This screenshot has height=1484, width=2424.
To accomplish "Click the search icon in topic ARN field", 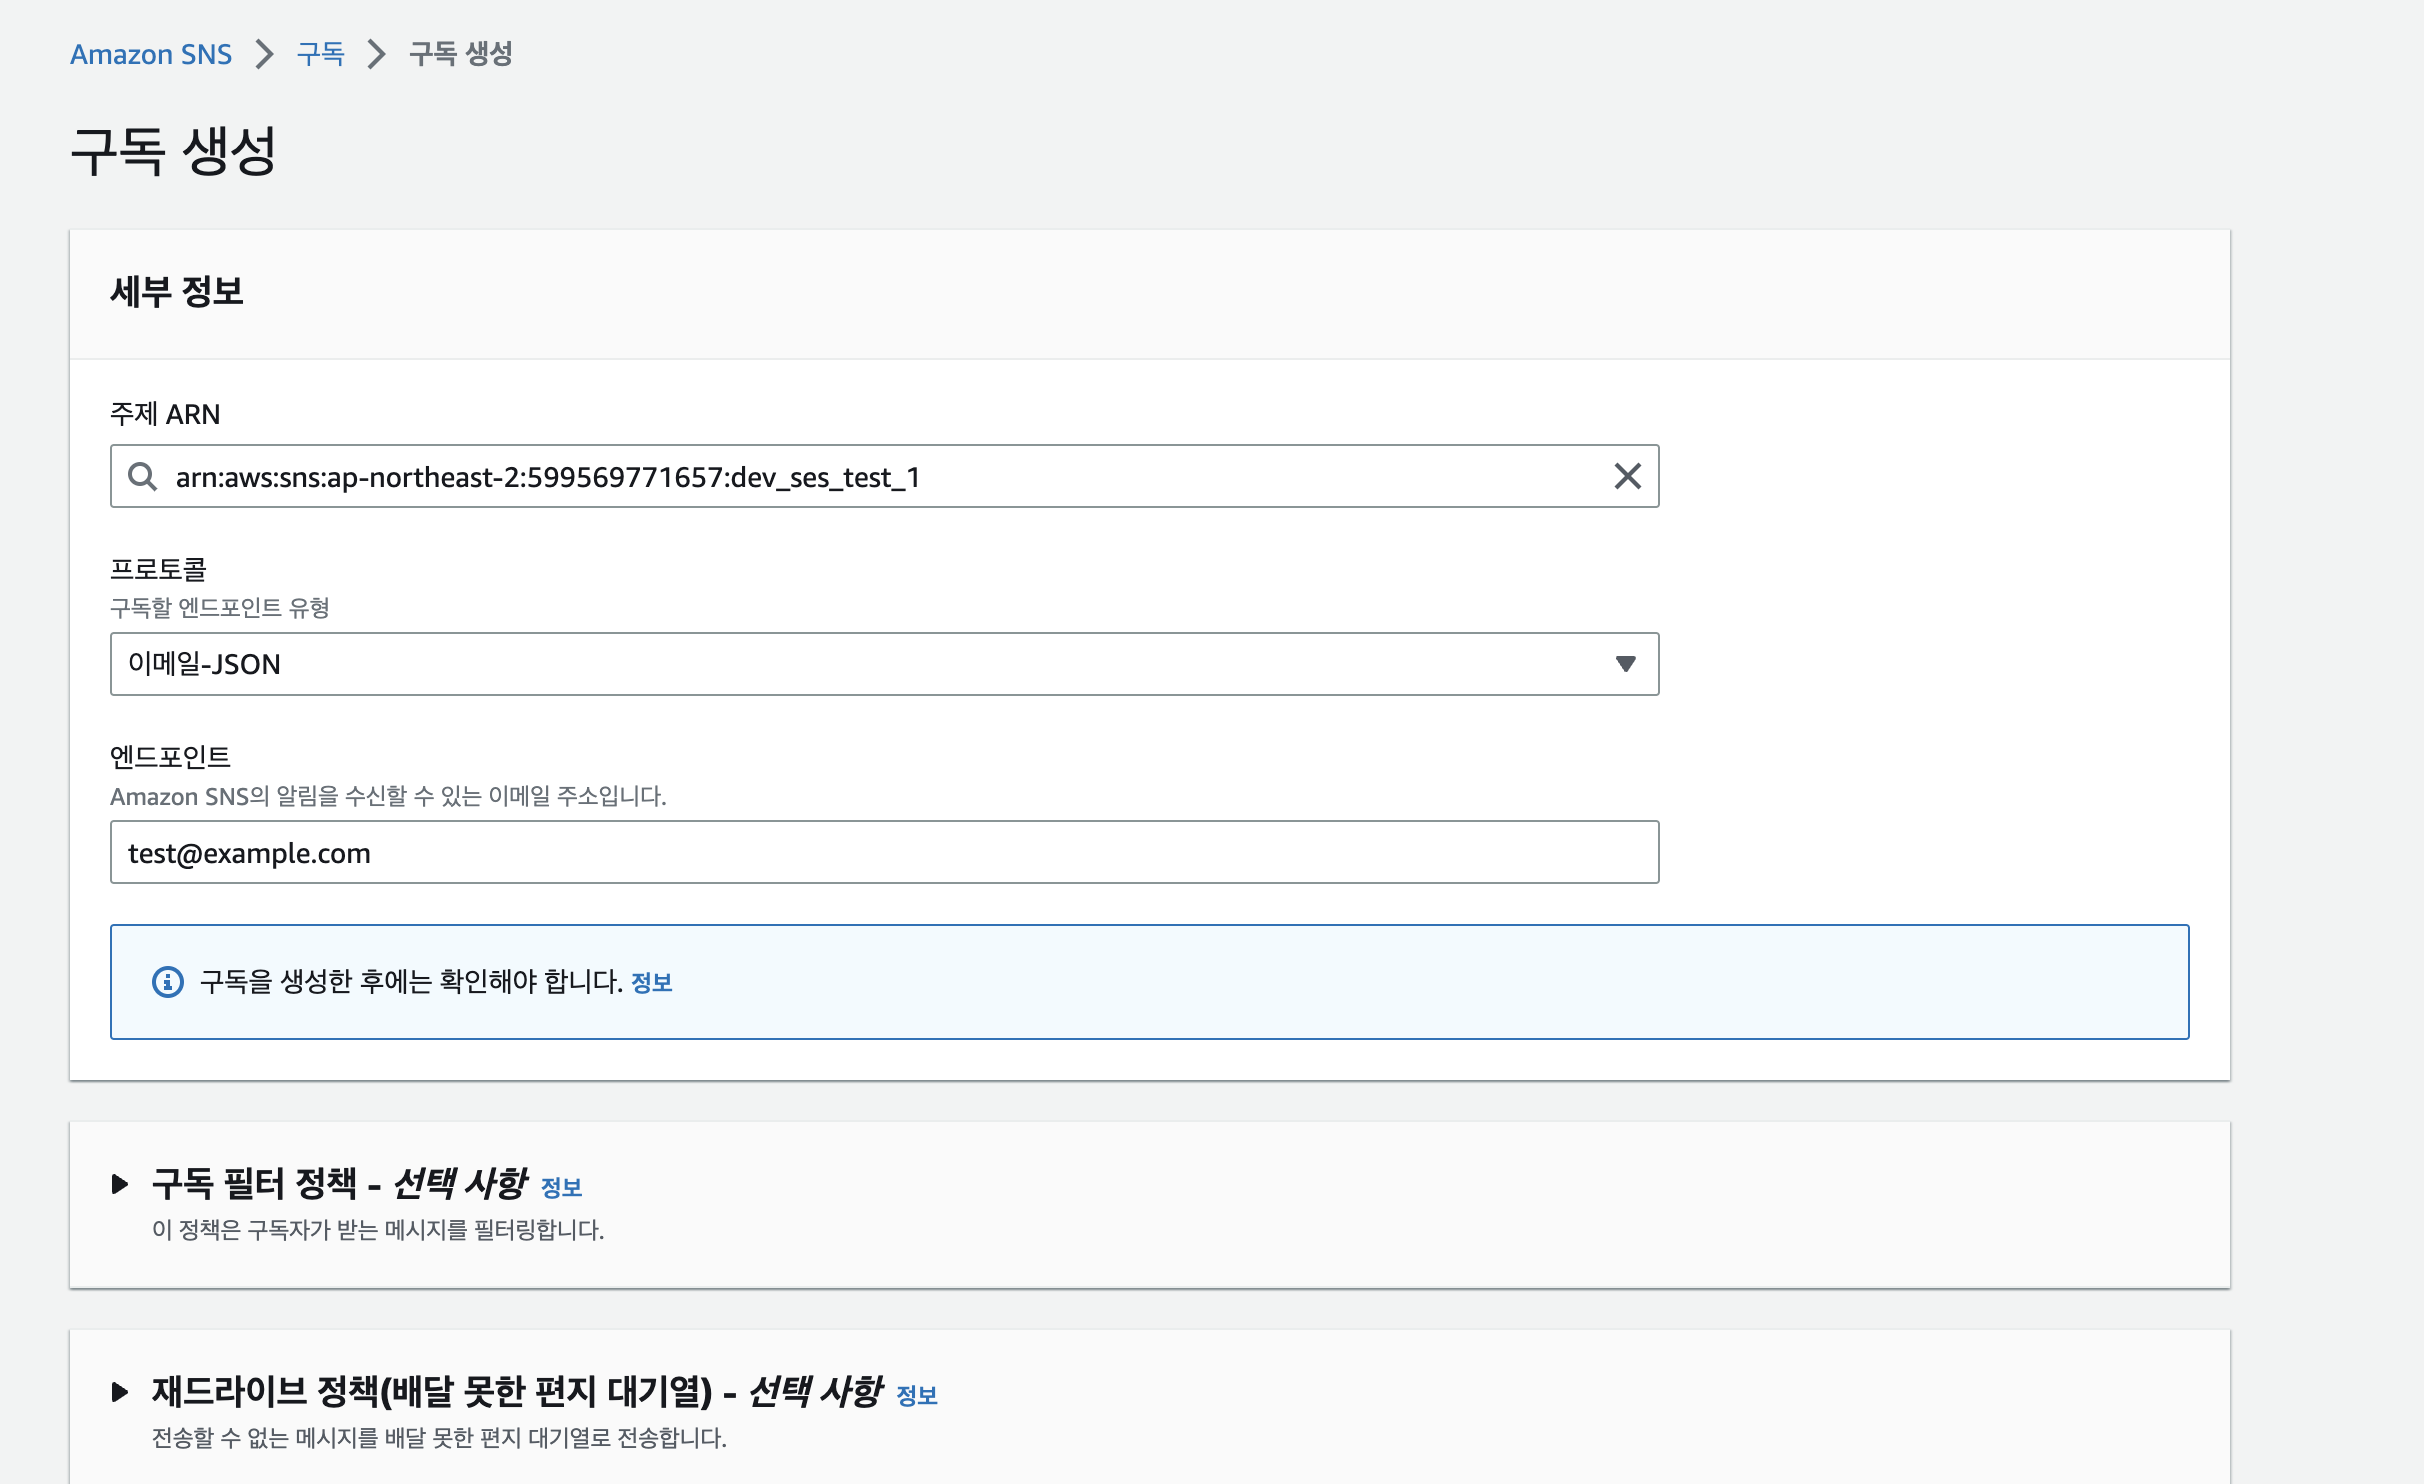I will 142,476.
